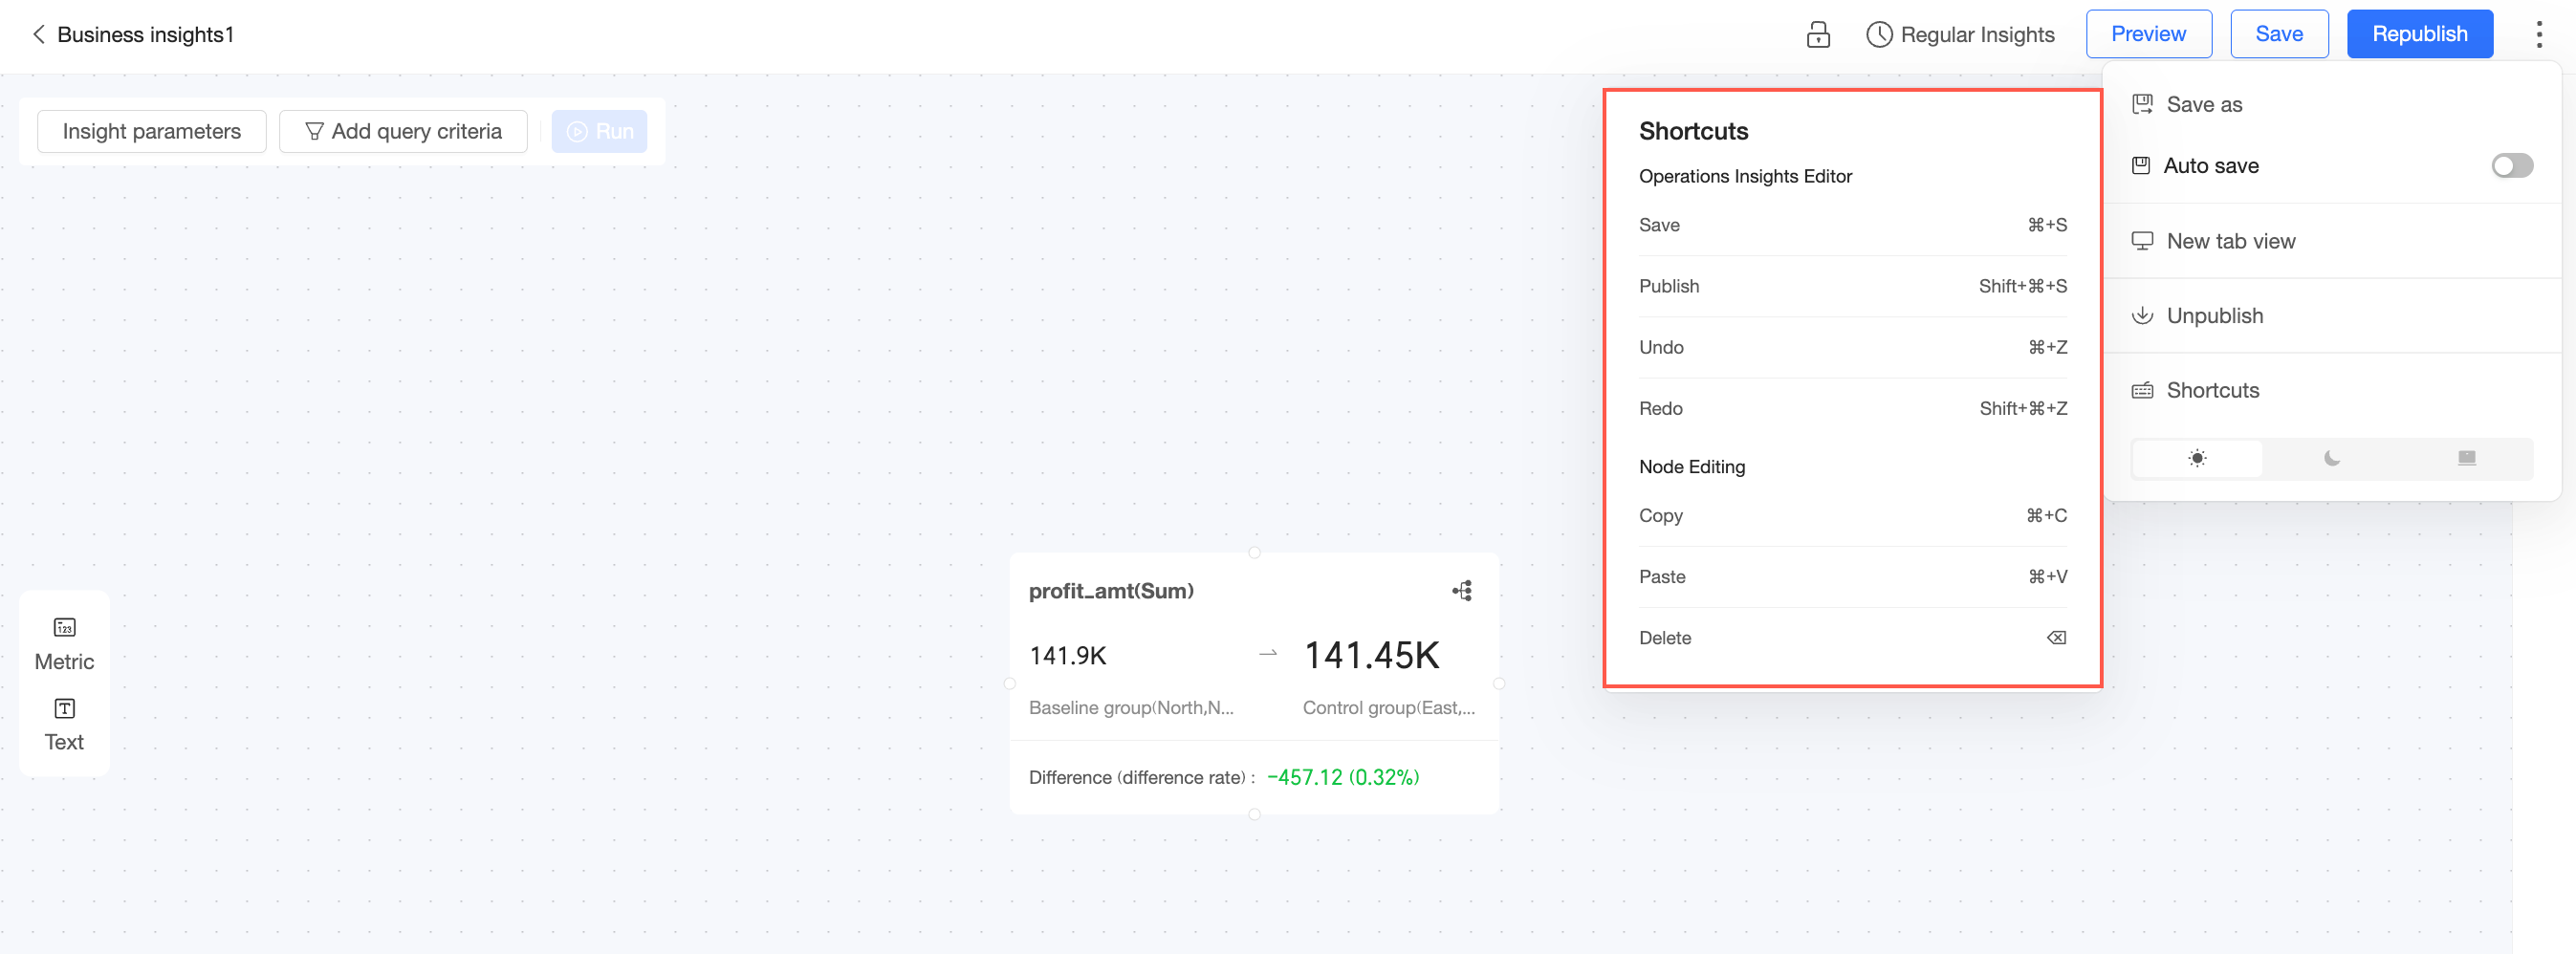The width and height of the screenshot is (2576, 954).
Task: Go back using the arrow beside Business insights1
Action: (38, 35)
